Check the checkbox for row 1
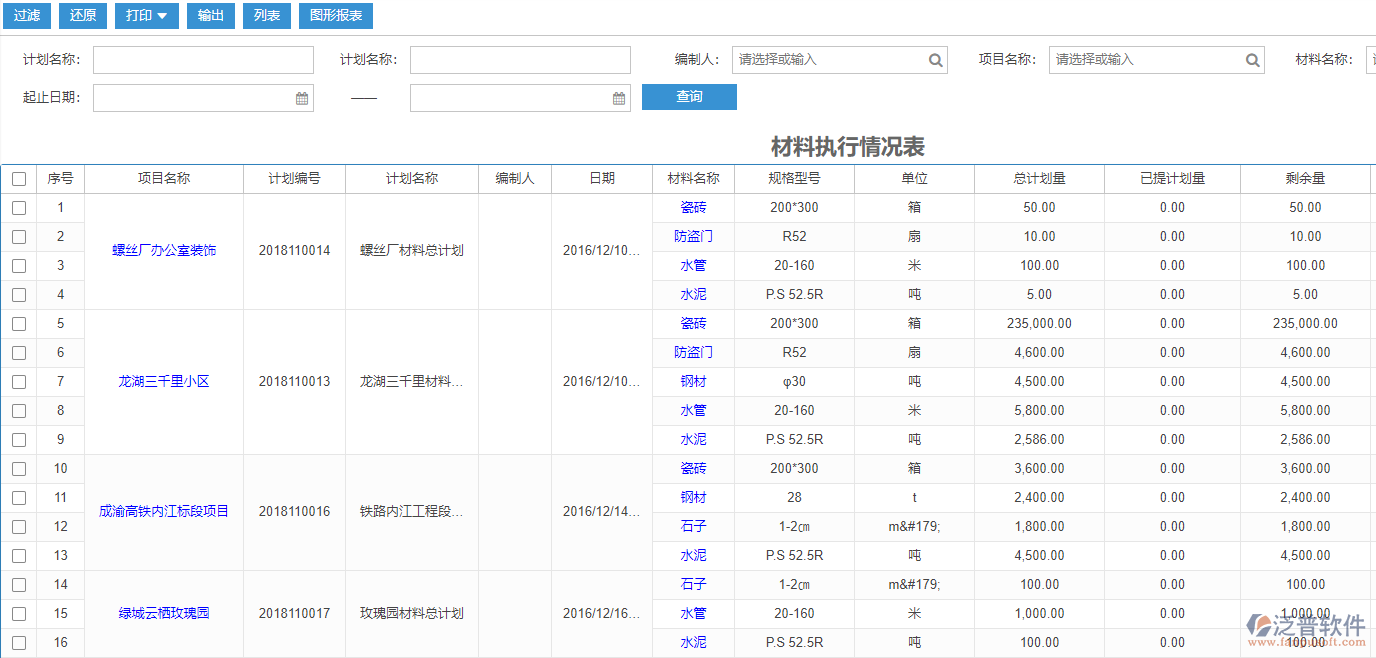This screenshot has width=1376, height=658. pyautogui.click(x=19, y=207)
